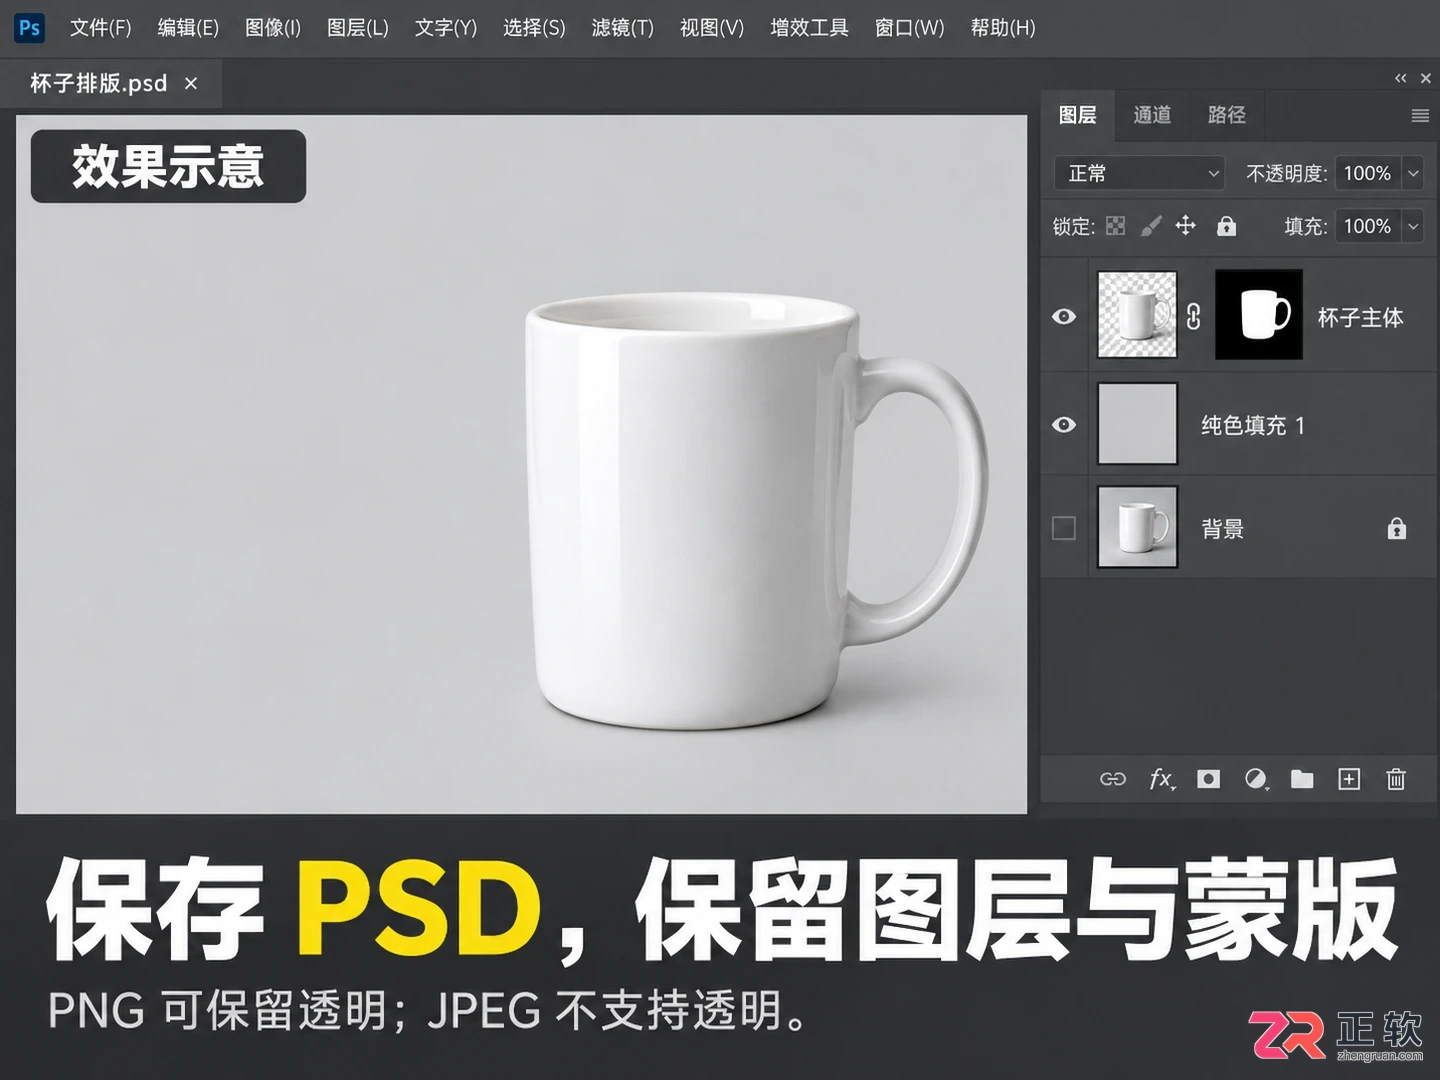The width and height of the screenshot is (1440, 1080).
Task: Create new group folder icon
Action: [1302, 779]
